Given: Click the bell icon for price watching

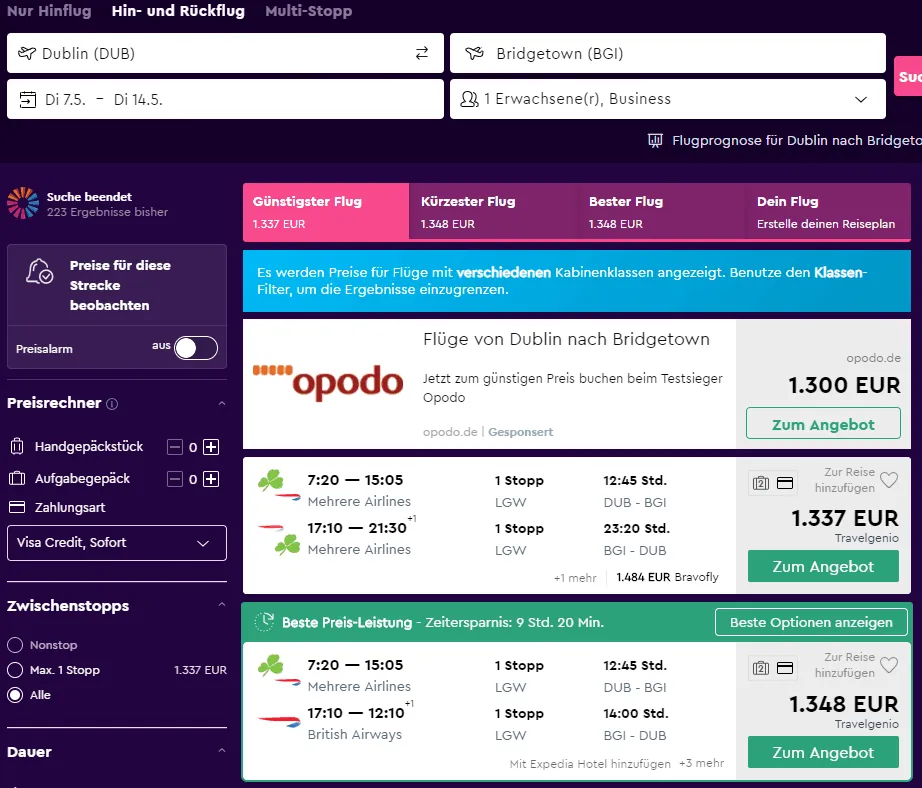Looking at the screenshot, I should coord(41,271).
